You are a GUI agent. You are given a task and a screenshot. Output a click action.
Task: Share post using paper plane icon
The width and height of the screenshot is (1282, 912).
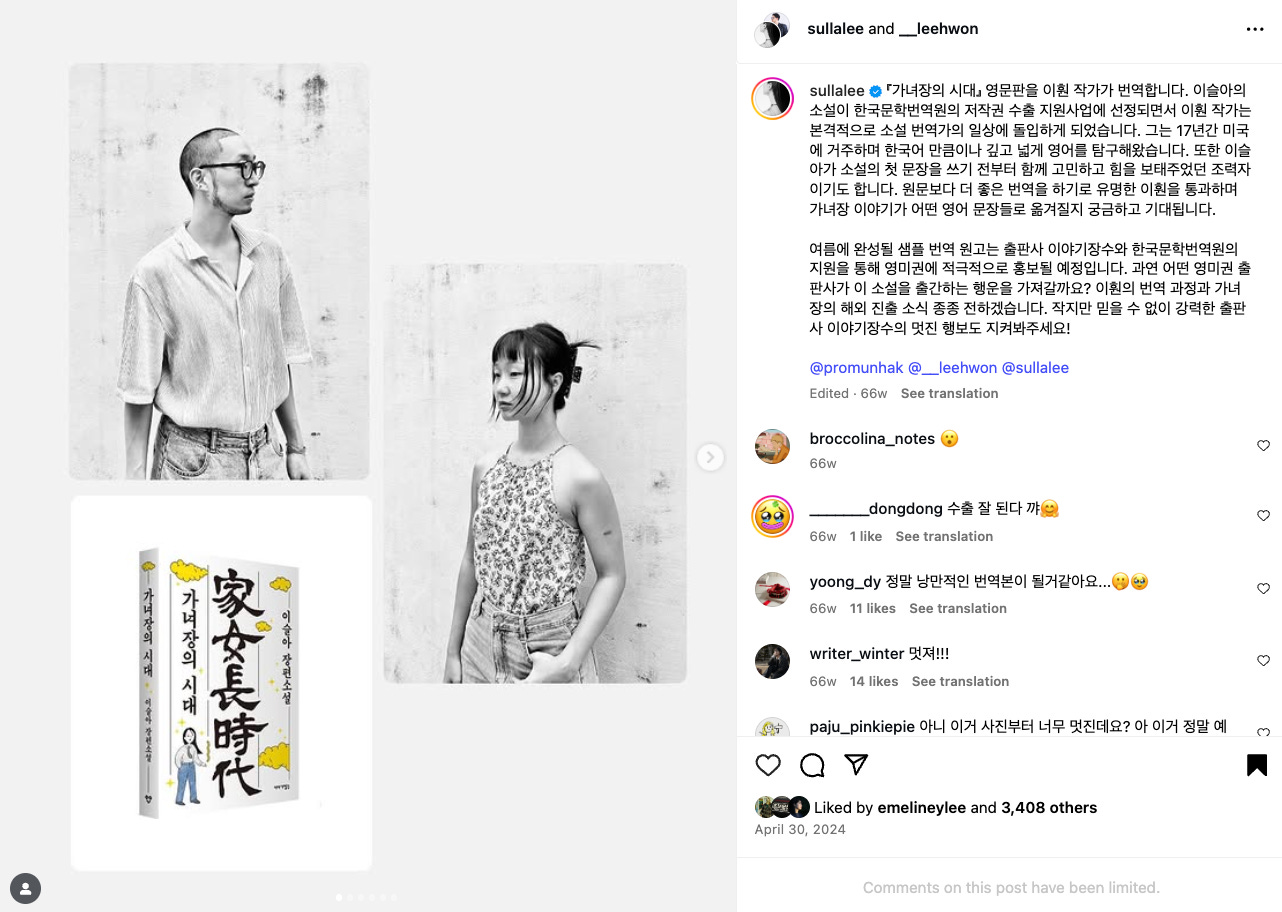click(x=856, y=765)
